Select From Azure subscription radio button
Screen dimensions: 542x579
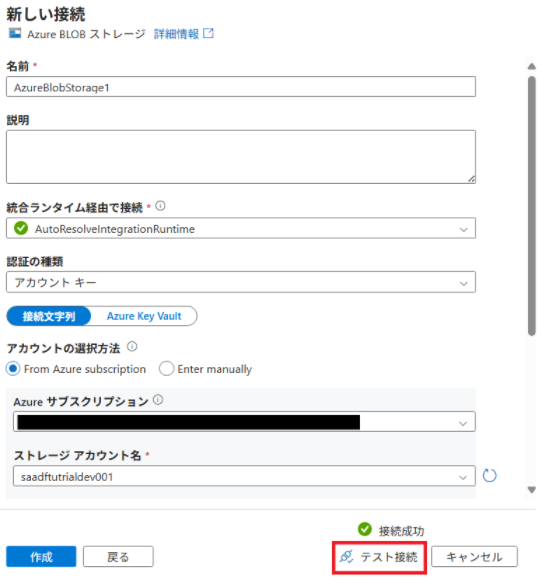click(x=13, y=369)
